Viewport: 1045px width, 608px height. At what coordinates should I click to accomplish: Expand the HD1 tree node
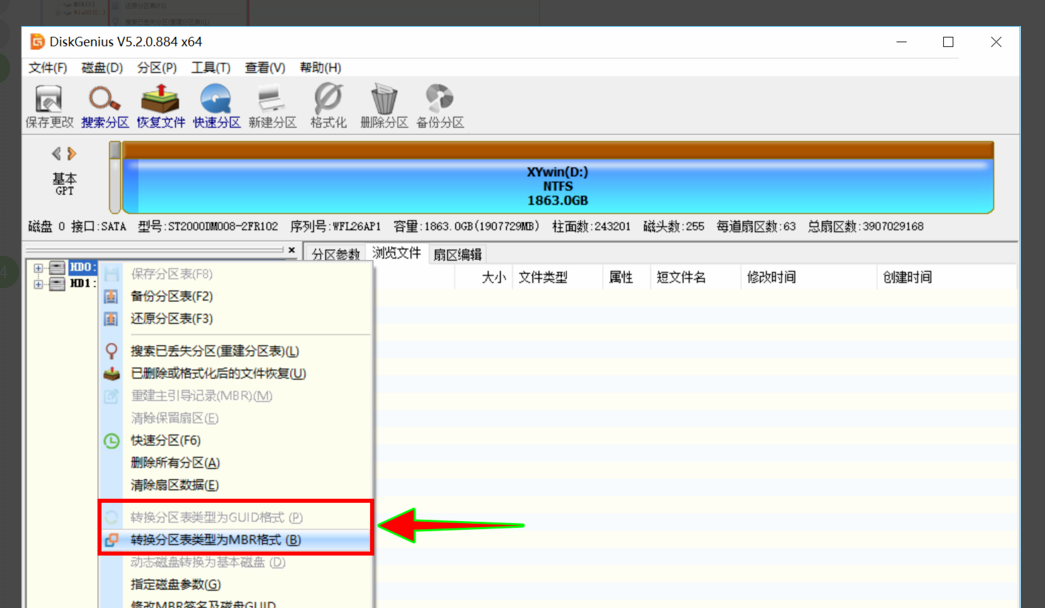(38, 284)
